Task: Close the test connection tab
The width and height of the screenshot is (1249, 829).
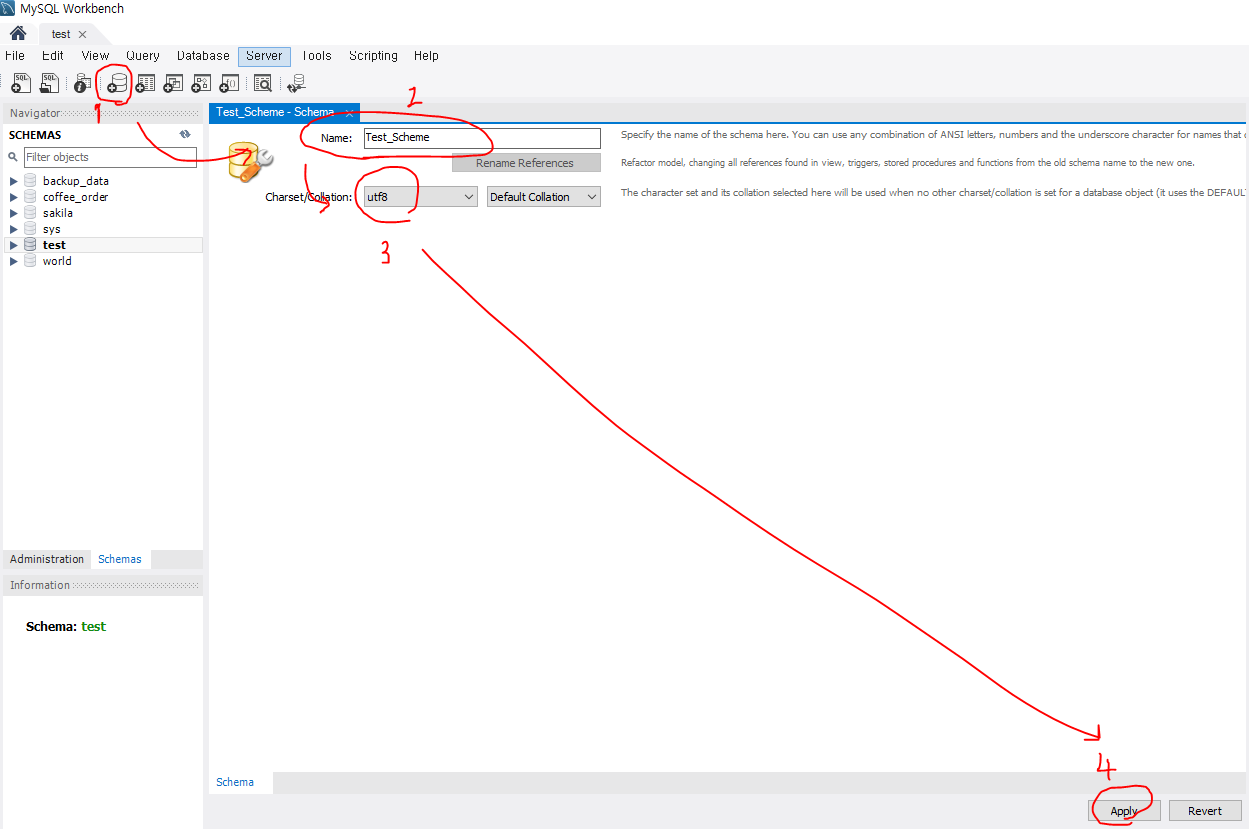Action: point(83,34)
